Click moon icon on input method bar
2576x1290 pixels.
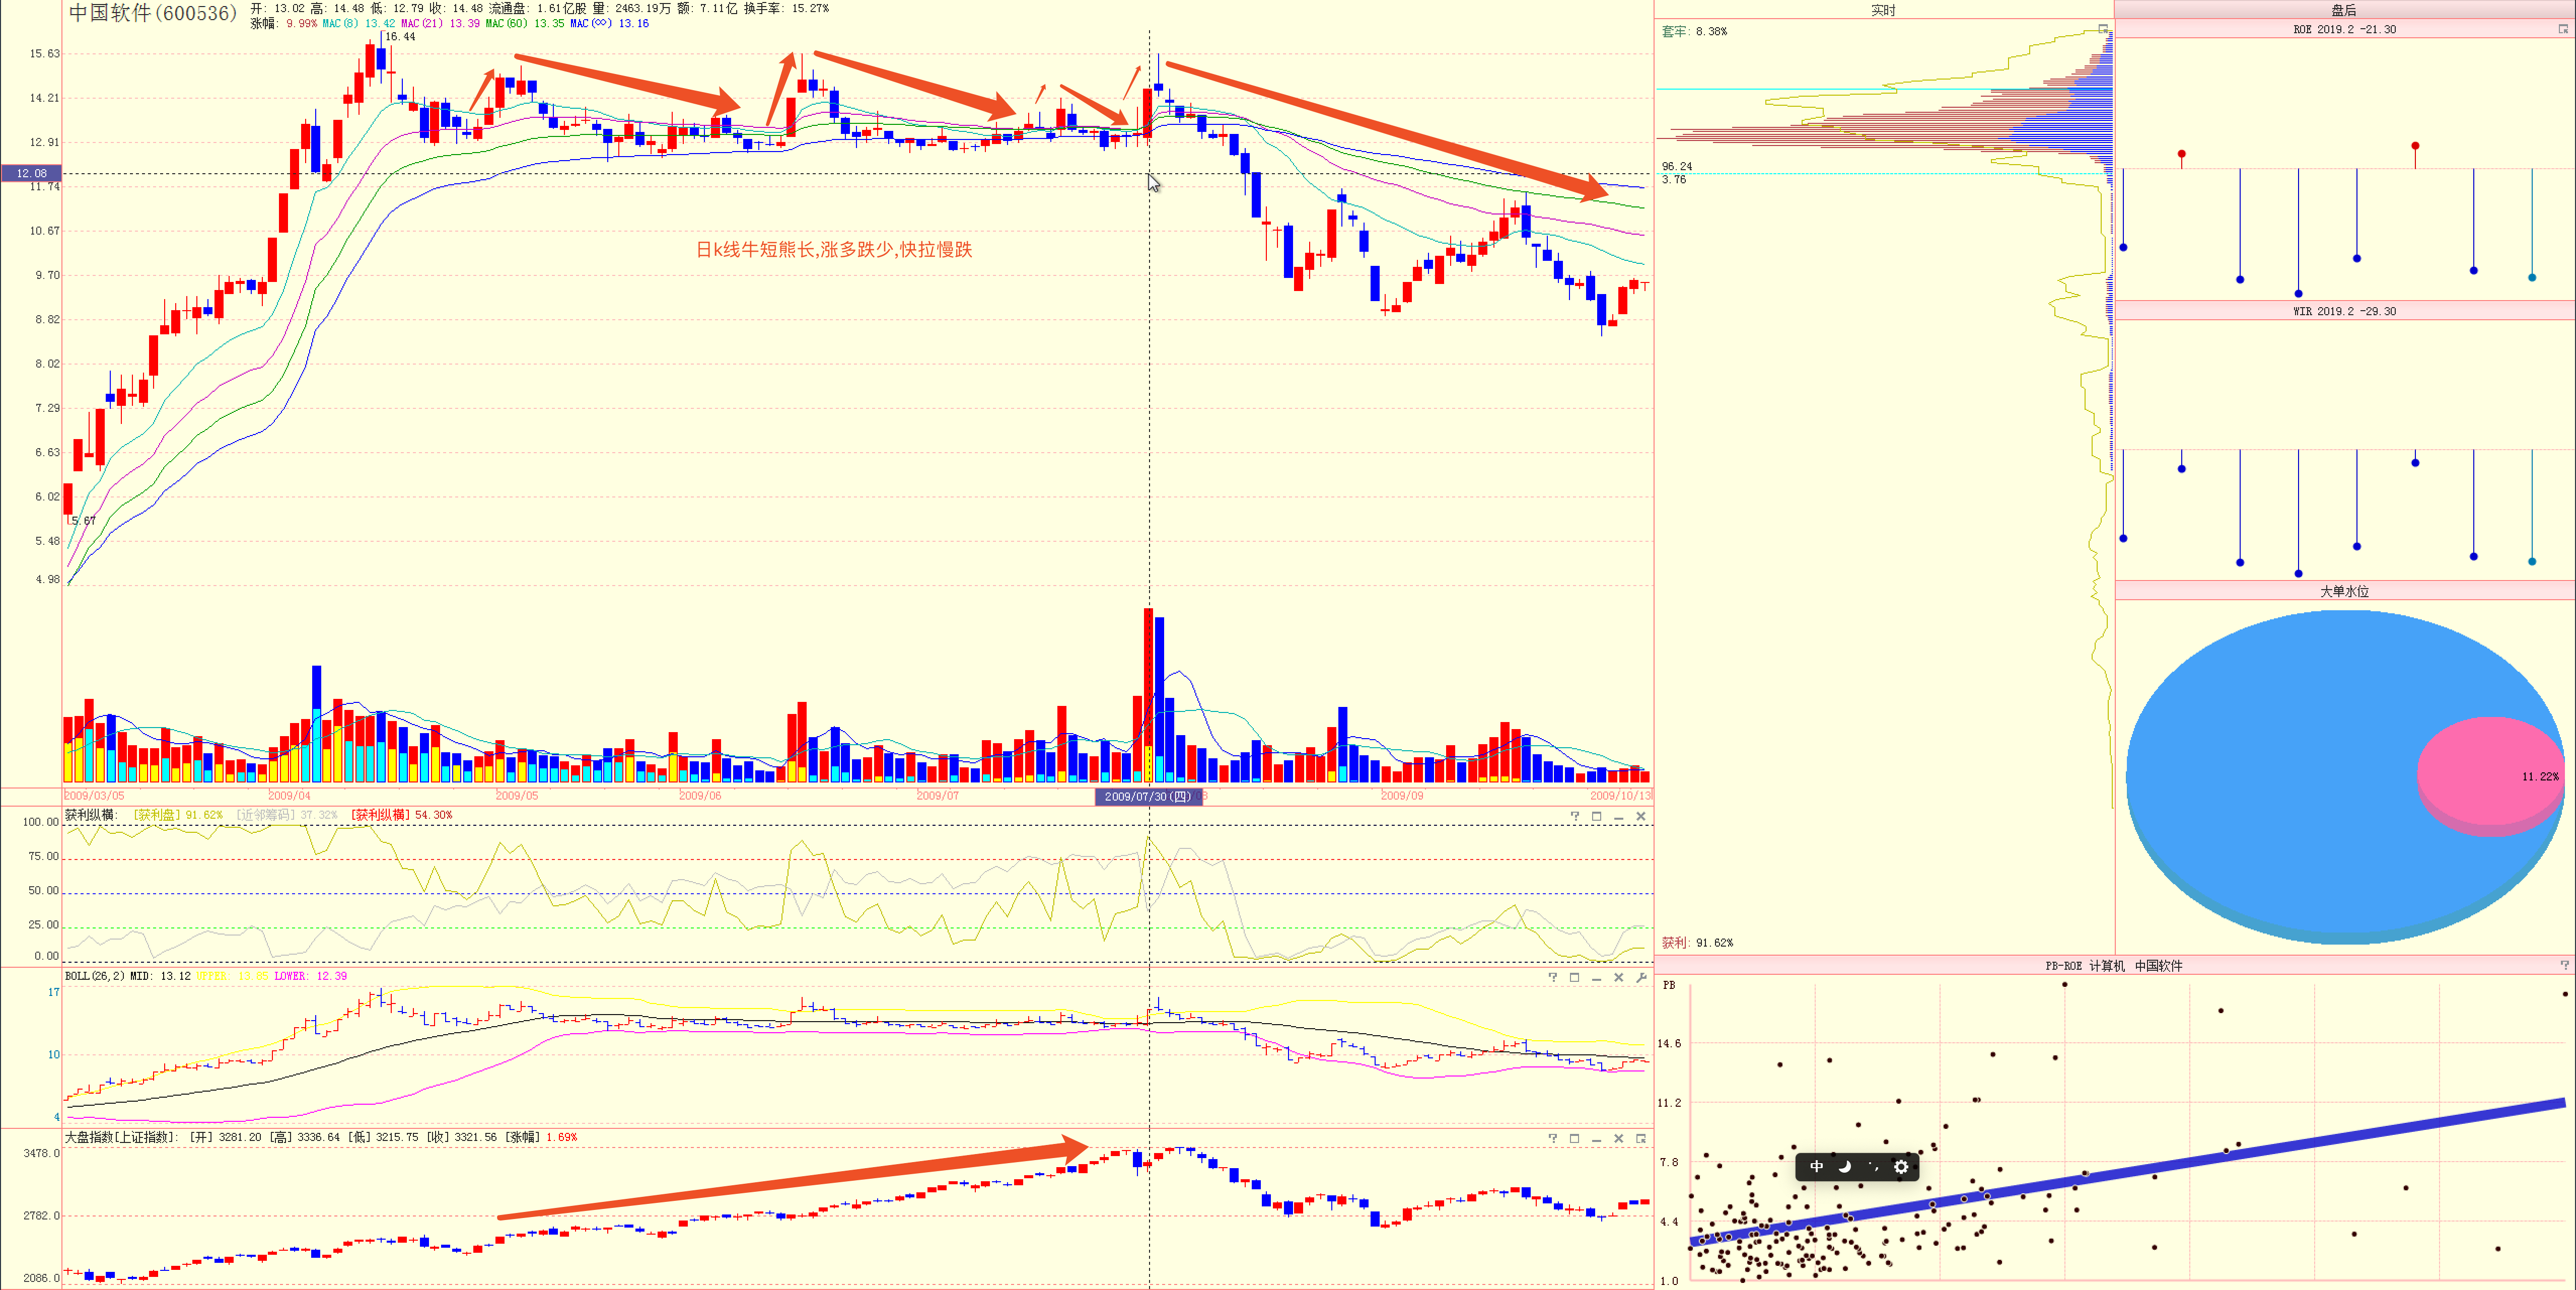[x=1845, y=1166]
